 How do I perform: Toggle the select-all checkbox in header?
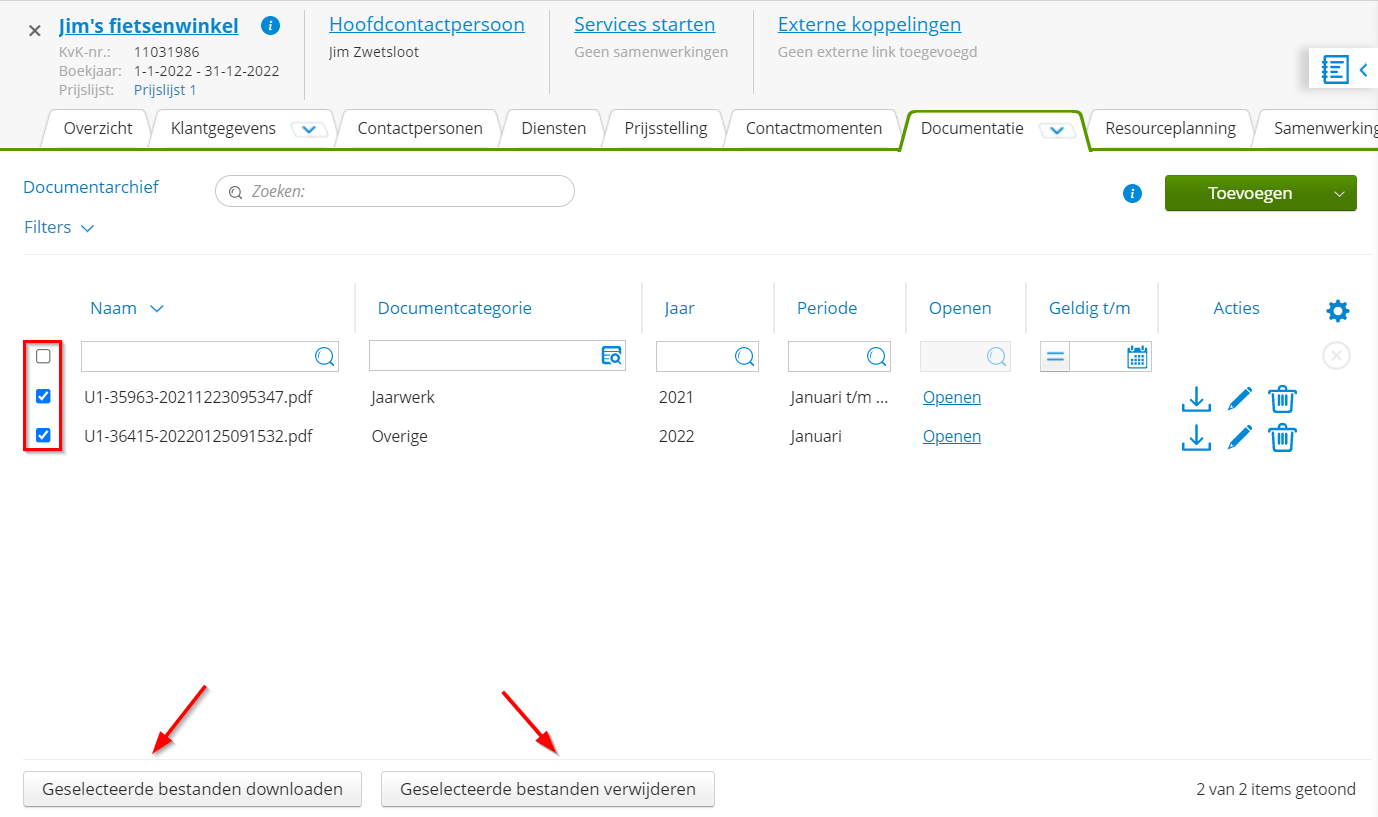point(42,356)
